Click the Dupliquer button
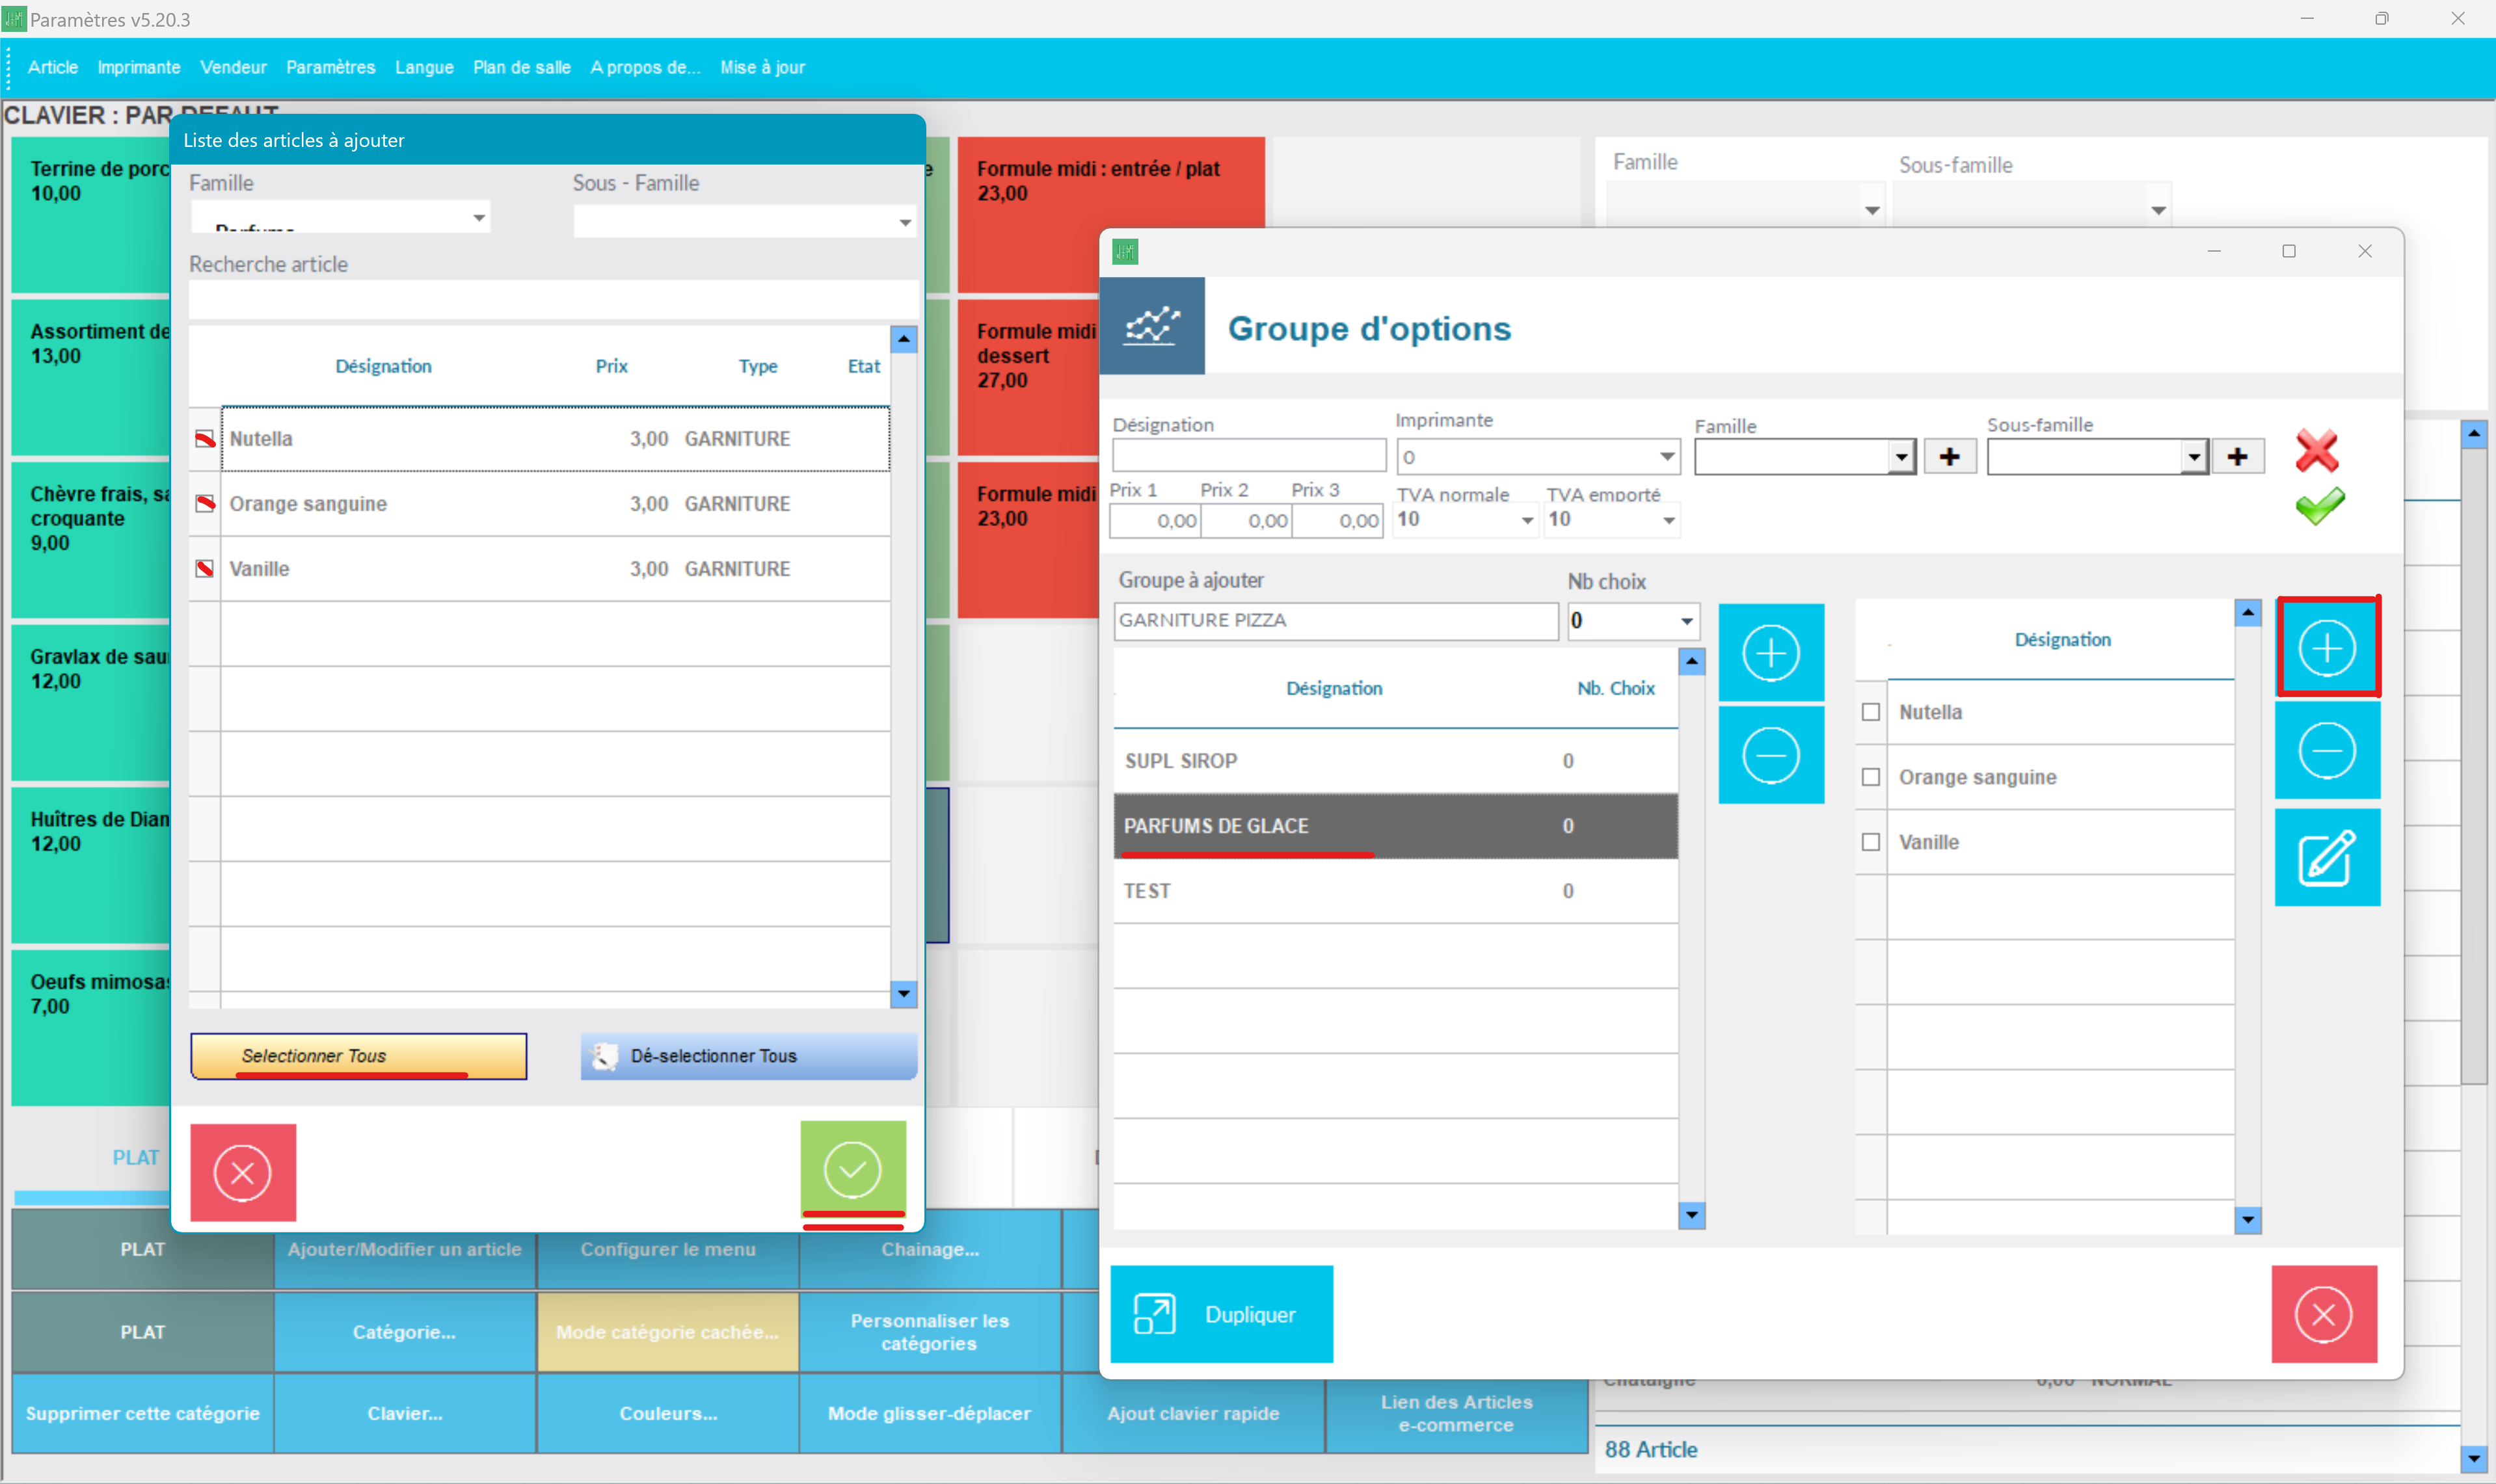2496x1484 pixels. pyautogui.click(x=1221, y=1314)
